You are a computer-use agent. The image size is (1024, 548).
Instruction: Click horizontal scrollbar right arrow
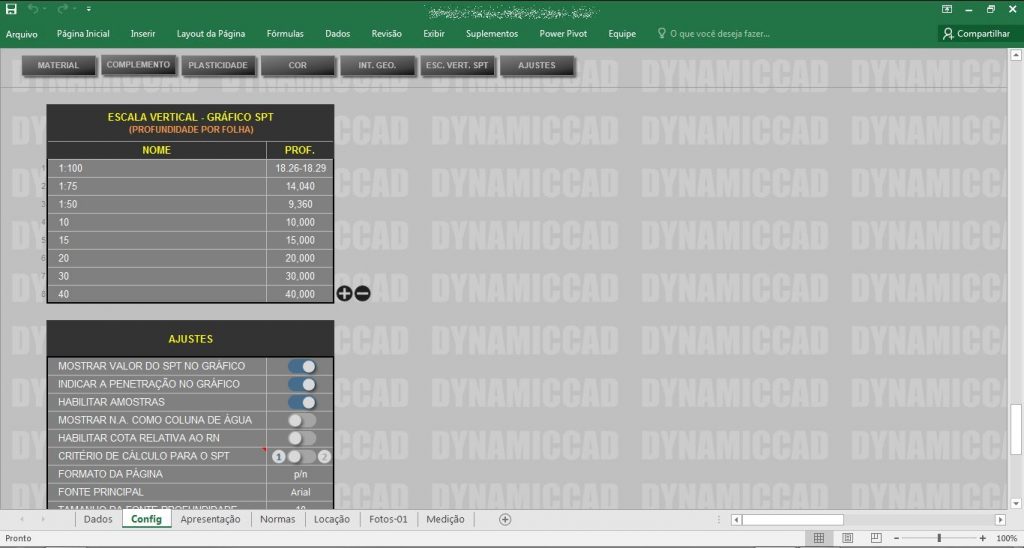(1000, 520)
